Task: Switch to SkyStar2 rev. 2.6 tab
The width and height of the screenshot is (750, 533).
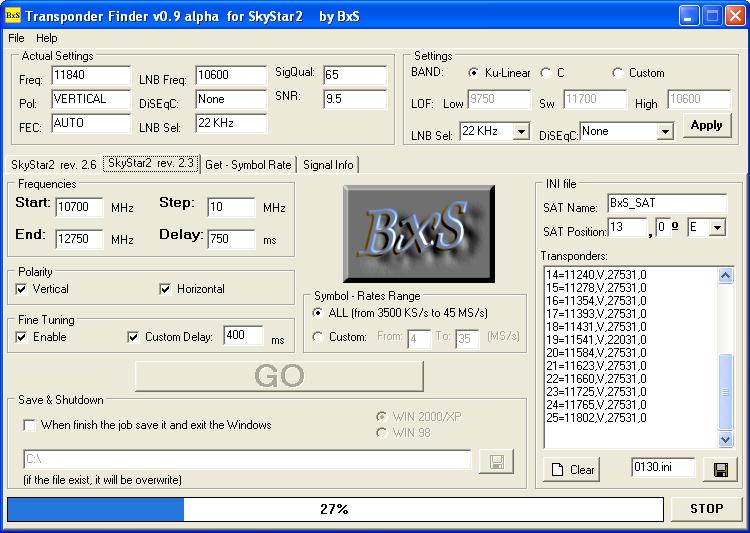Action: [54, 165]
